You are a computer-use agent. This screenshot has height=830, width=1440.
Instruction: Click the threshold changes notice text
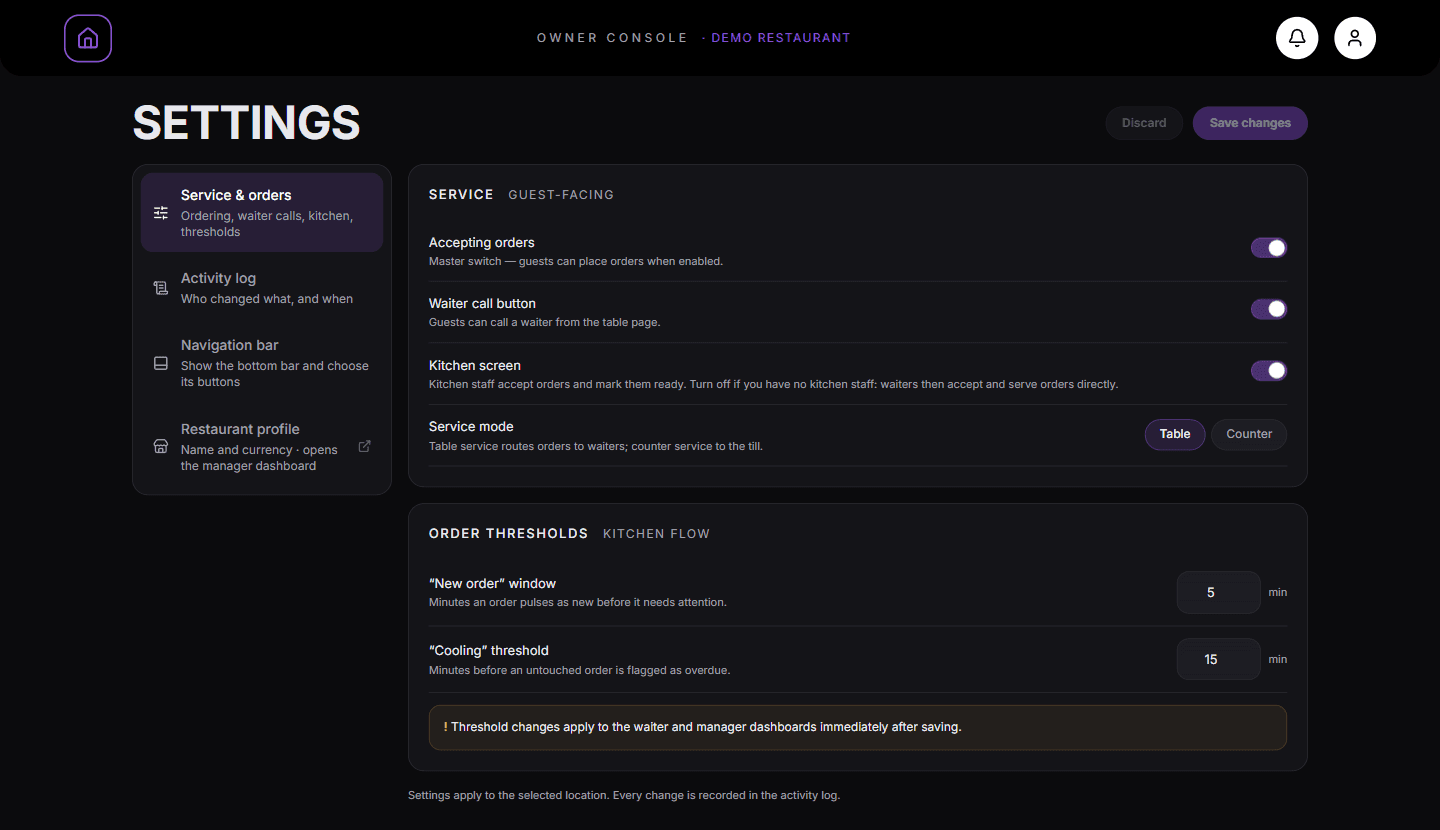pos(706,727)
